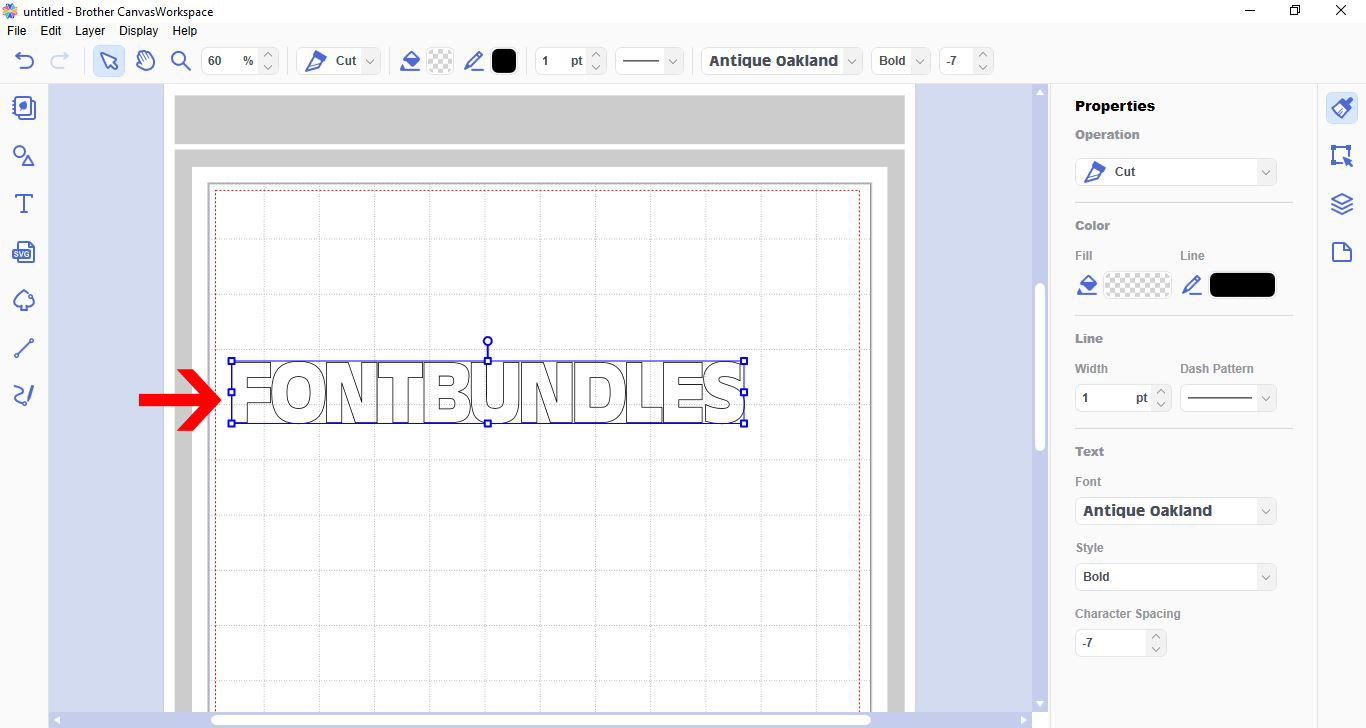This screenshot has height=728, width=1366.
Task: Open the toolbar Bold style dropdown
Action: coord(900,61)
